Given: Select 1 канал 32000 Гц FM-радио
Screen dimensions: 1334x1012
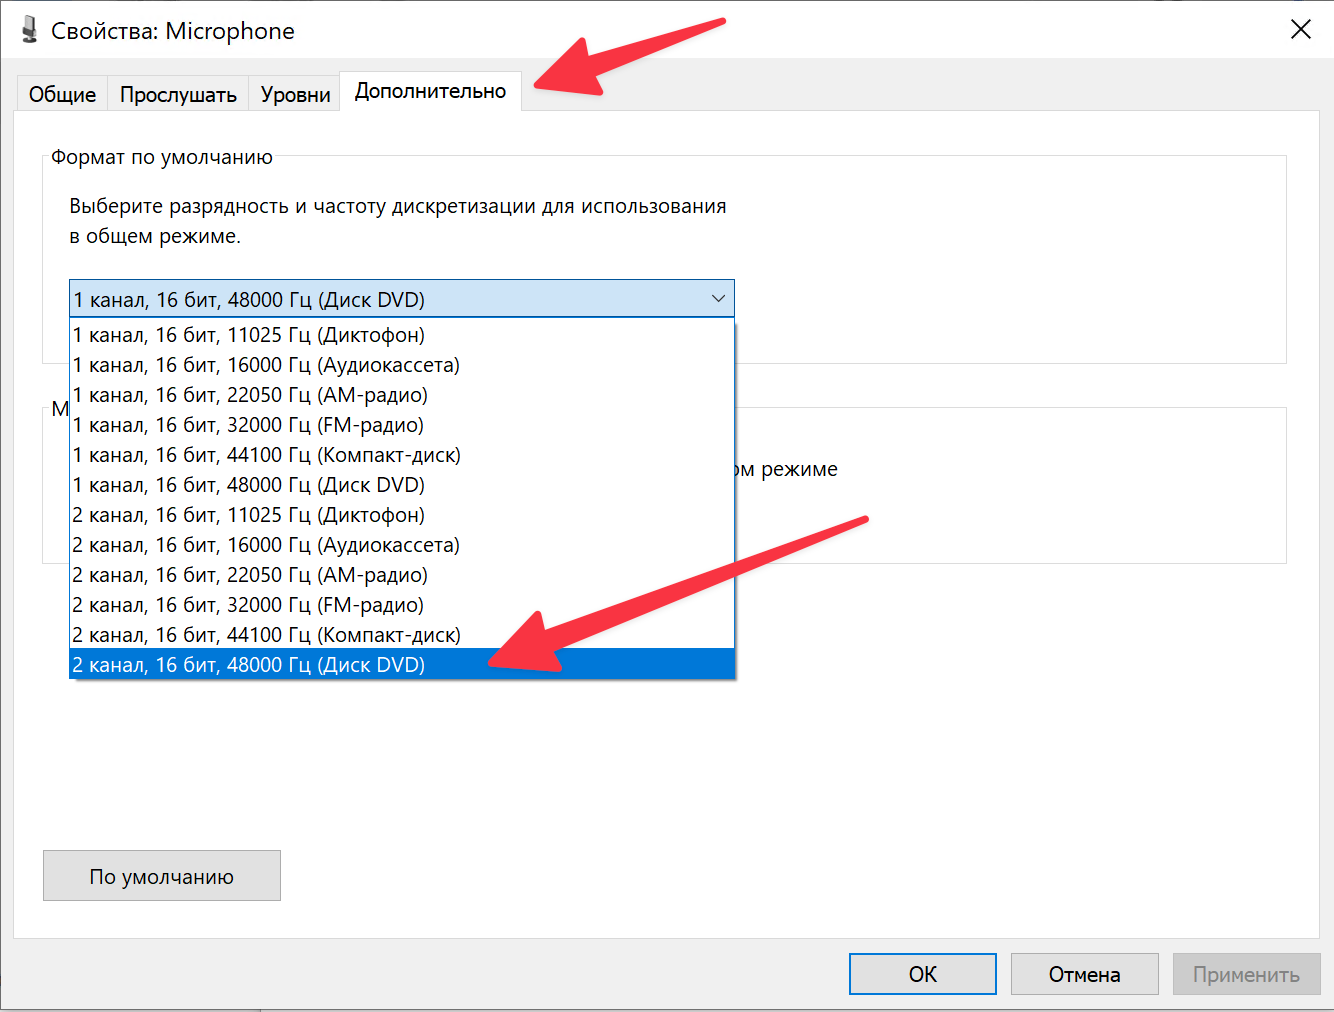Looking at the screenshot, I should (x=248, y=425).
